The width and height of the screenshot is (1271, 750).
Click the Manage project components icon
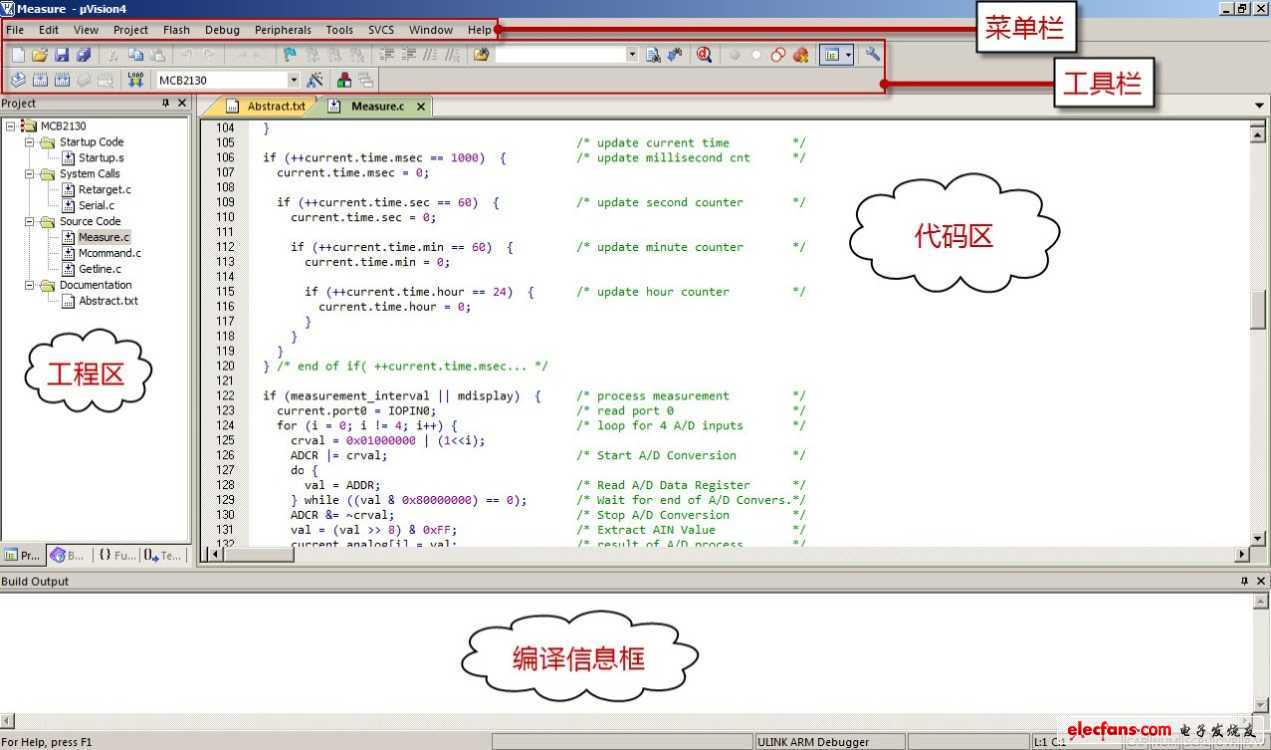pos(344,80)
